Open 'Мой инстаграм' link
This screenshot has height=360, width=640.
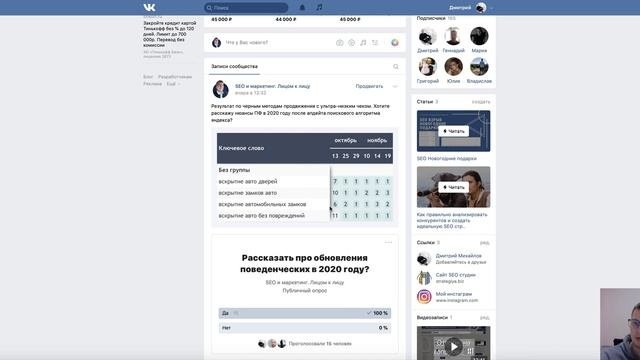click(x=454, y=294)
